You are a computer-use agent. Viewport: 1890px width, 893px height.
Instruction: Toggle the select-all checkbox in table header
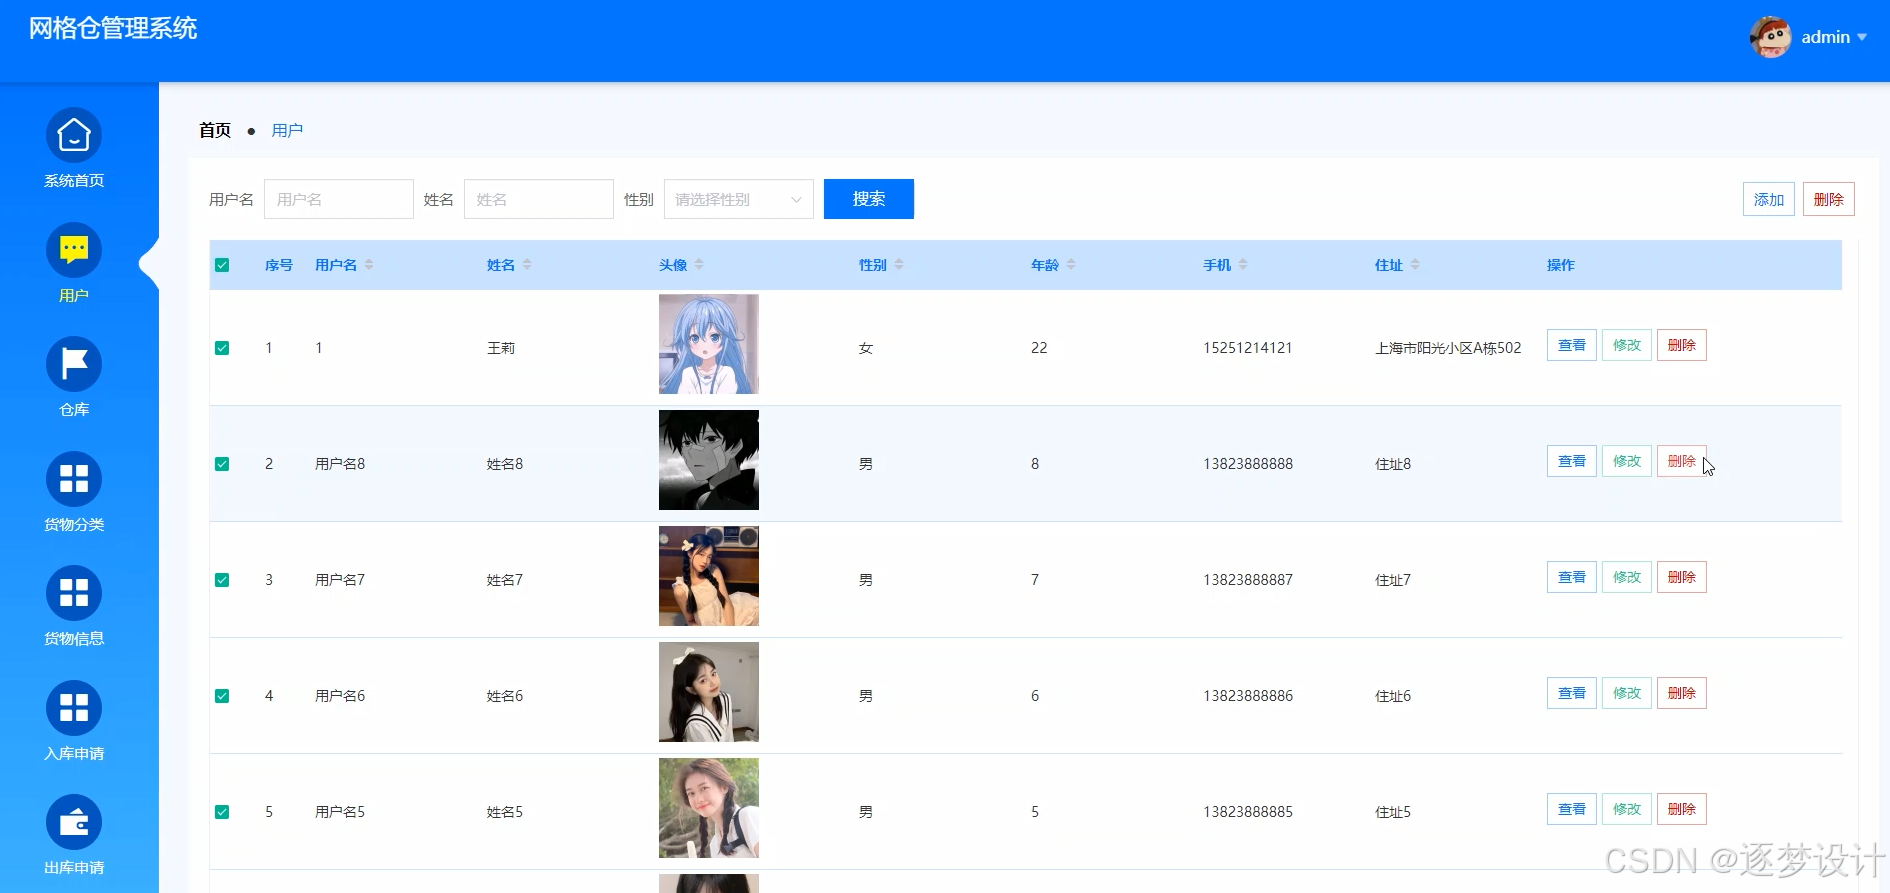tap(222, 265)
